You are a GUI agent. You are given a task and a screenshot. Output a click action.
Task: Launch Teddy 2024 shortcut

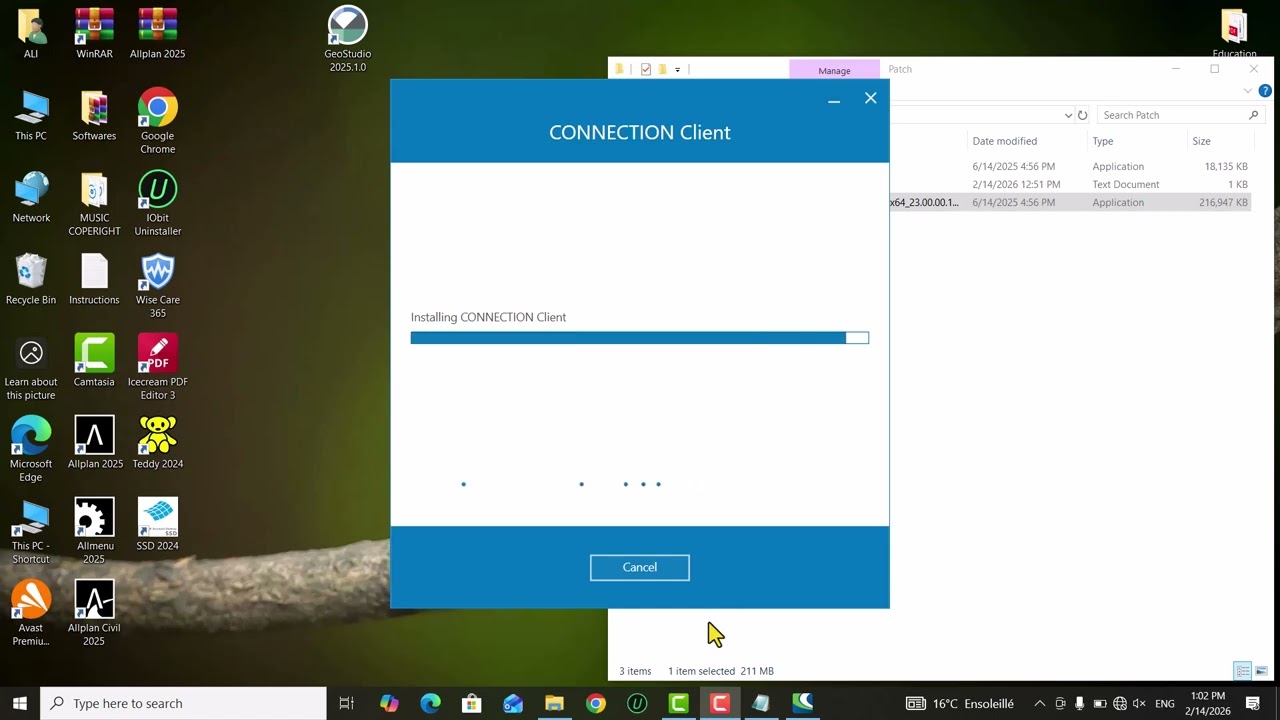coord(157,444)
